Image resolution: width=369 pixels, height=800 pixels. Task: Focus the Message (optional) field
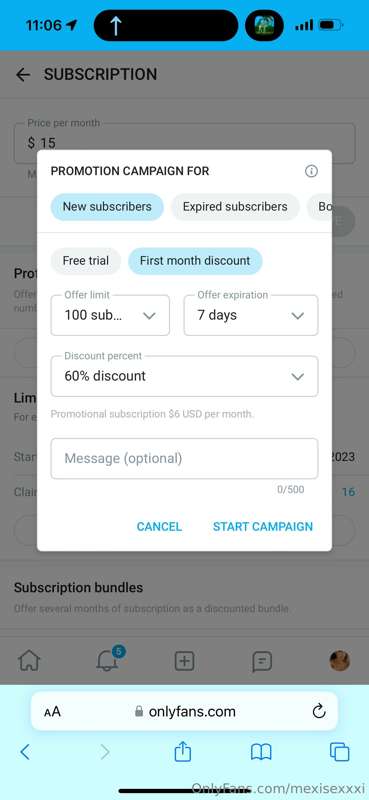point(184,458)
